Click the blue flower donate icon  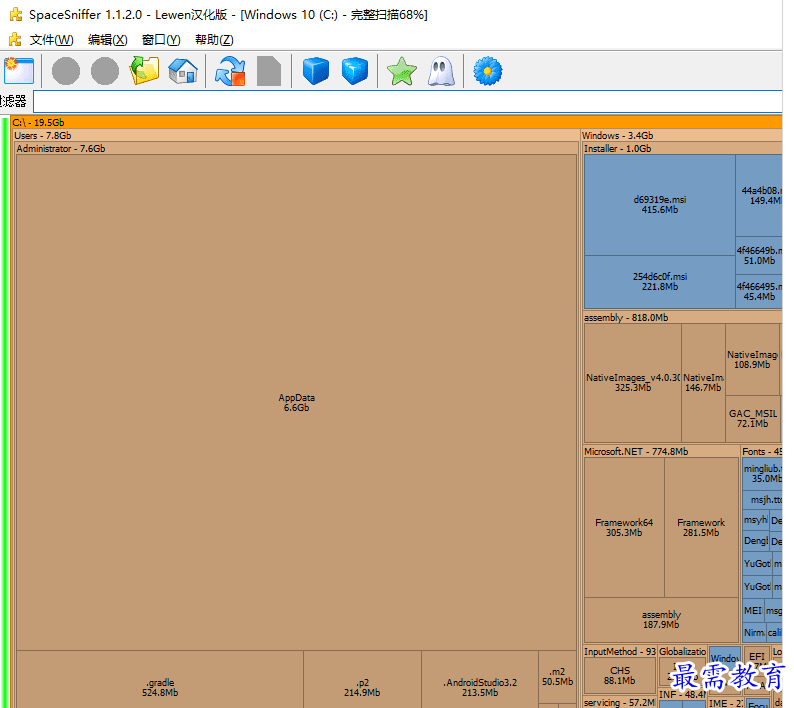tap(488, 71)
